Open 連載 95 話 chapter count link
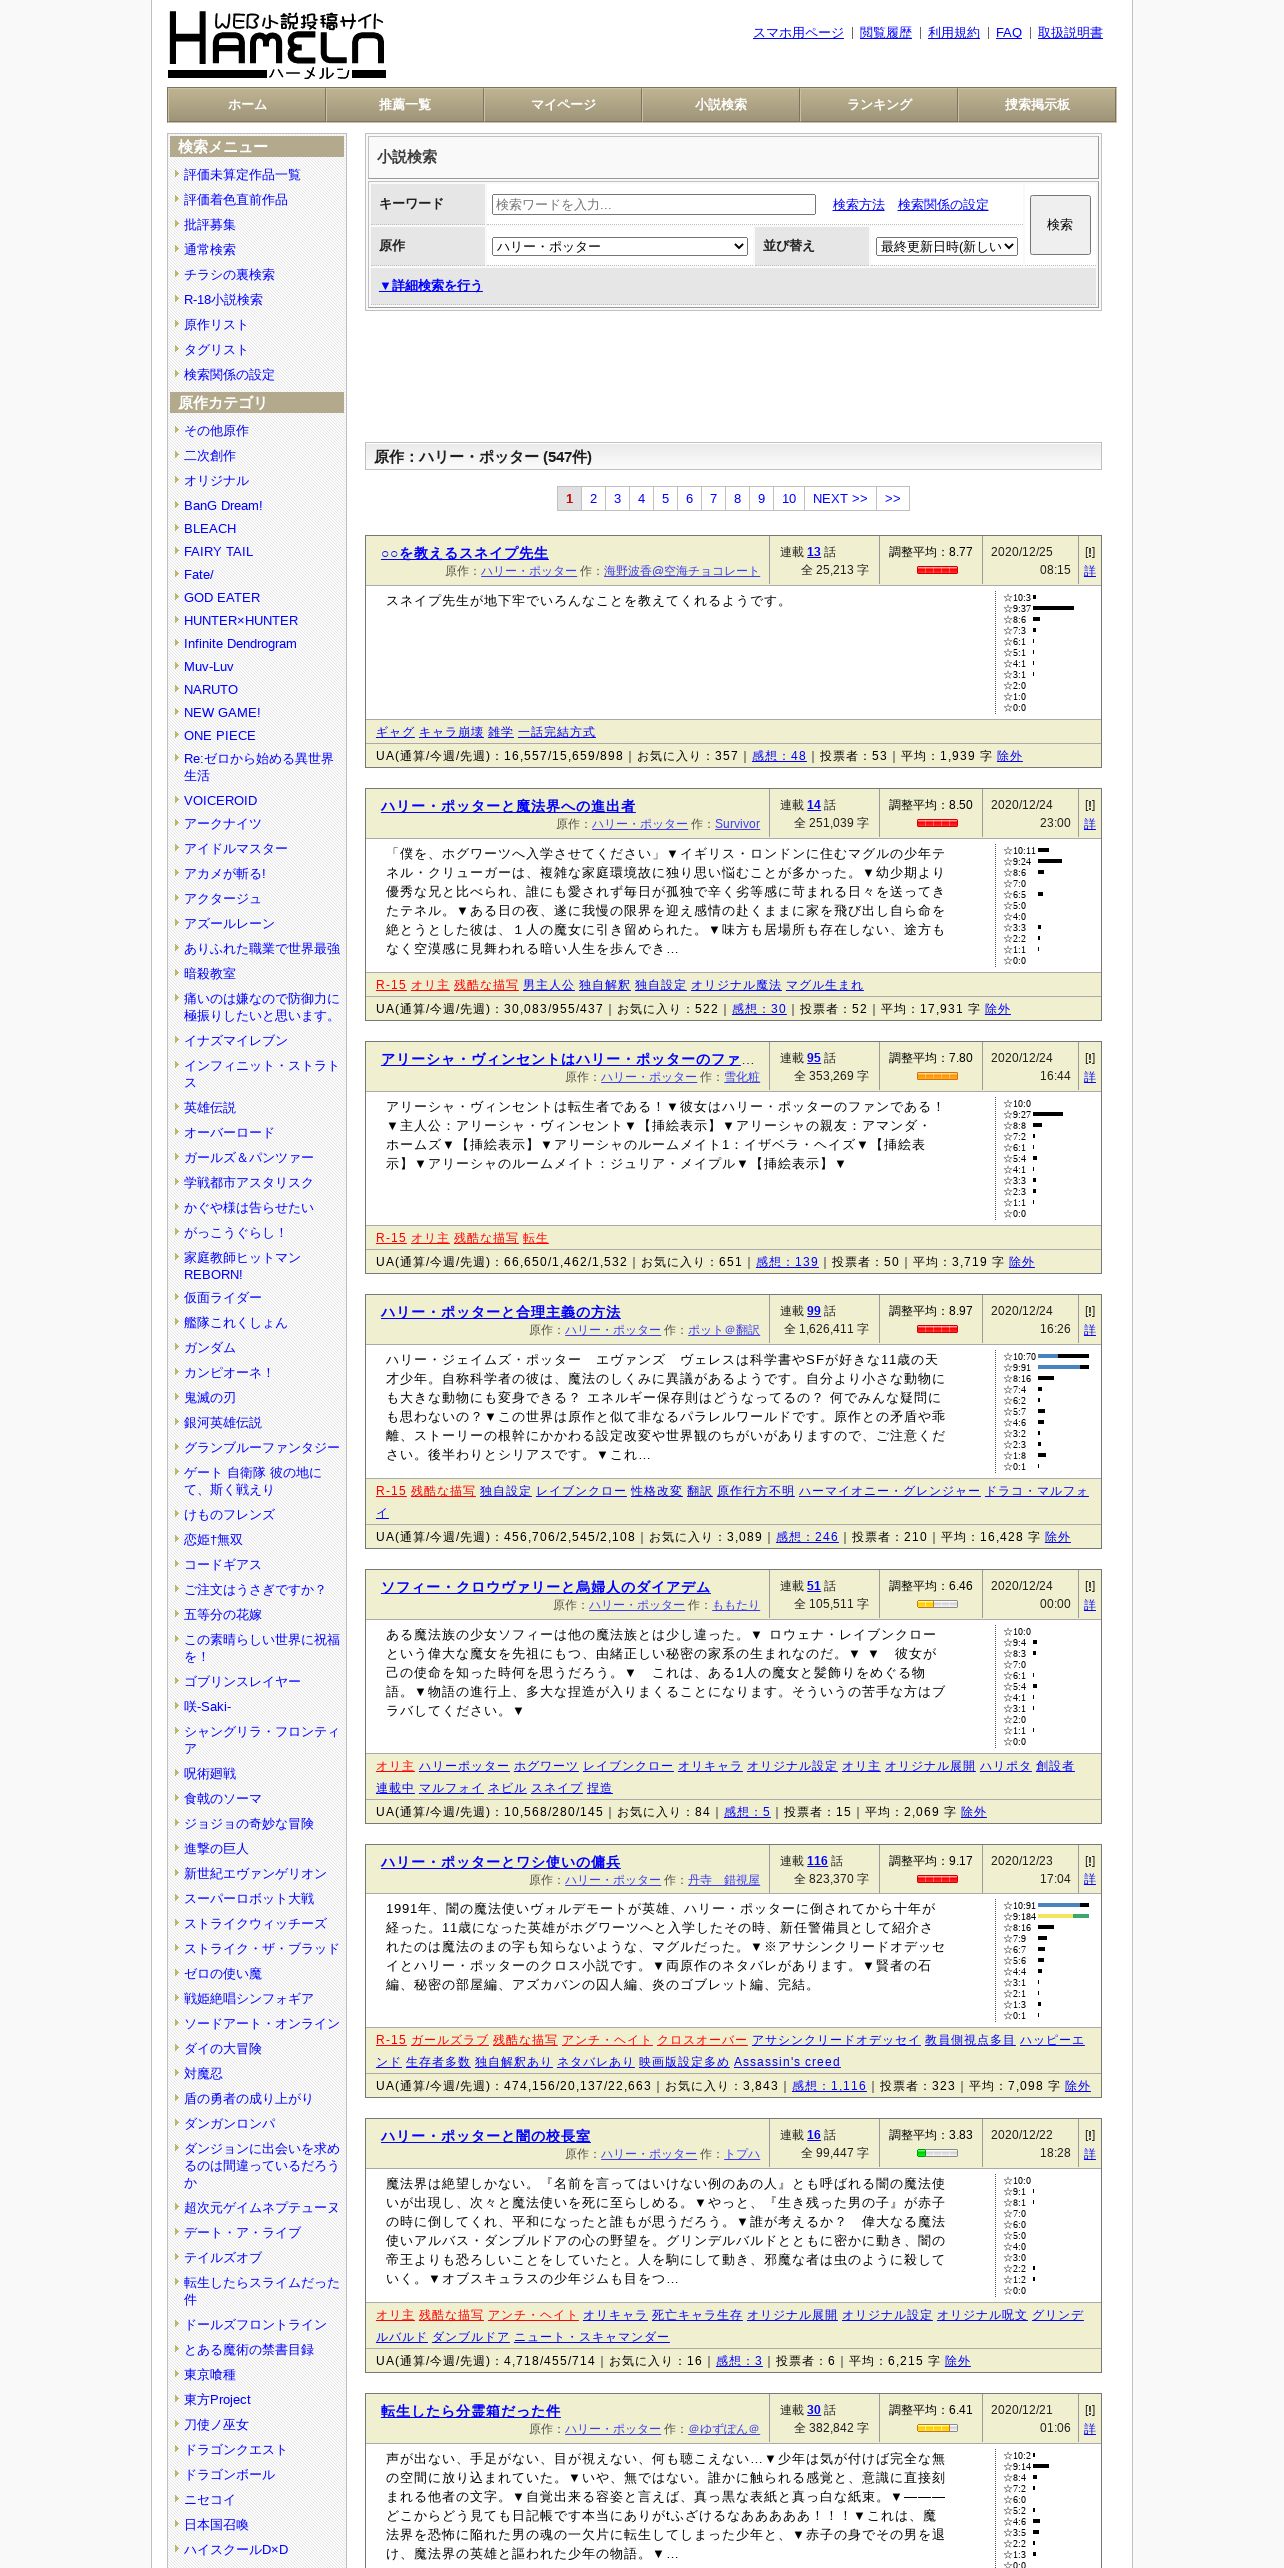Screen dimensions: 1284x2568 [814, 1058]
